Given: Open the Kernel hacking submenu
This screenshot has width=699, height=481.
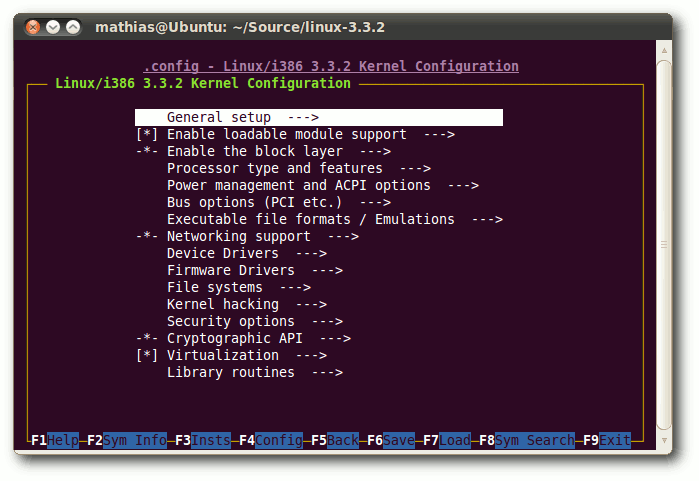Looking at the screenshot, I should tap(247, 304).
